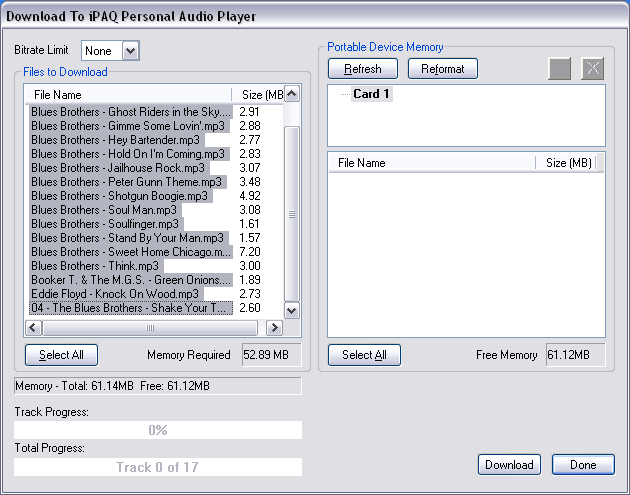
Task: Select the Card 1 tree item
Action: click(x=371, y=94)
